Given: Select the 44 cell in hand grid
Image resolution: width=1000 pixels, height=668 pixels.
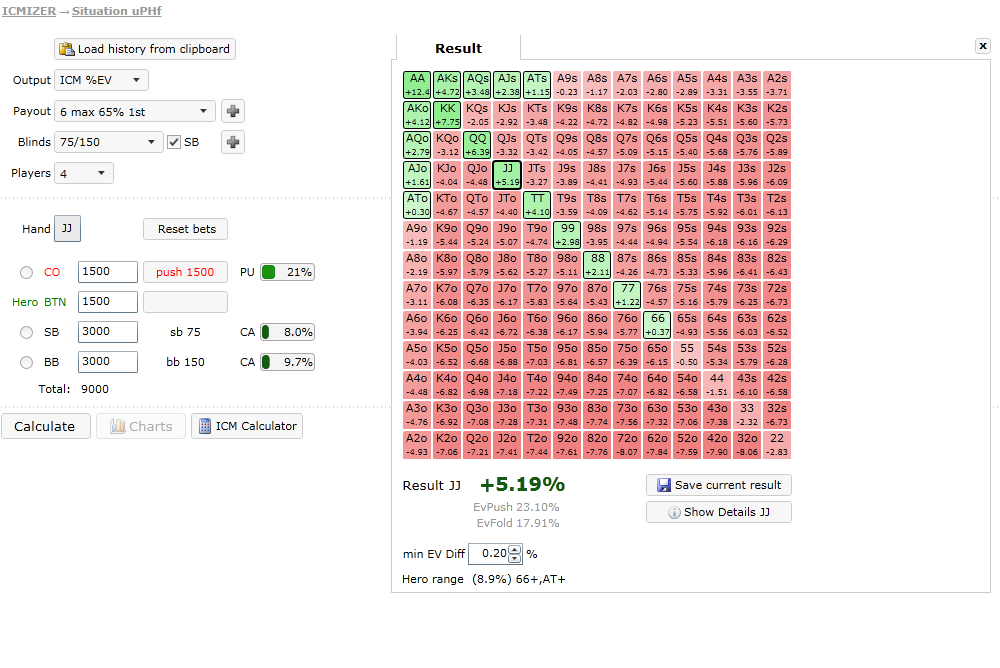Looking at the screenshot, I should (717, 385).
